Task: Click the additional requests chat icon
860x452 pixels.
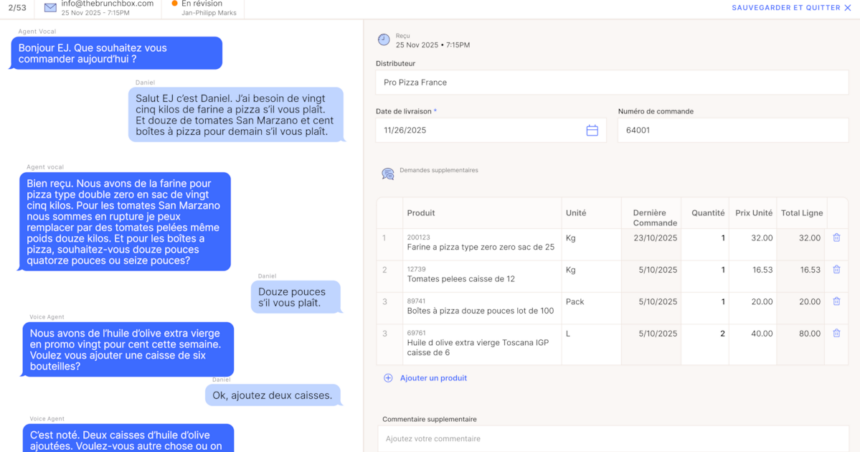Action: 388,173
